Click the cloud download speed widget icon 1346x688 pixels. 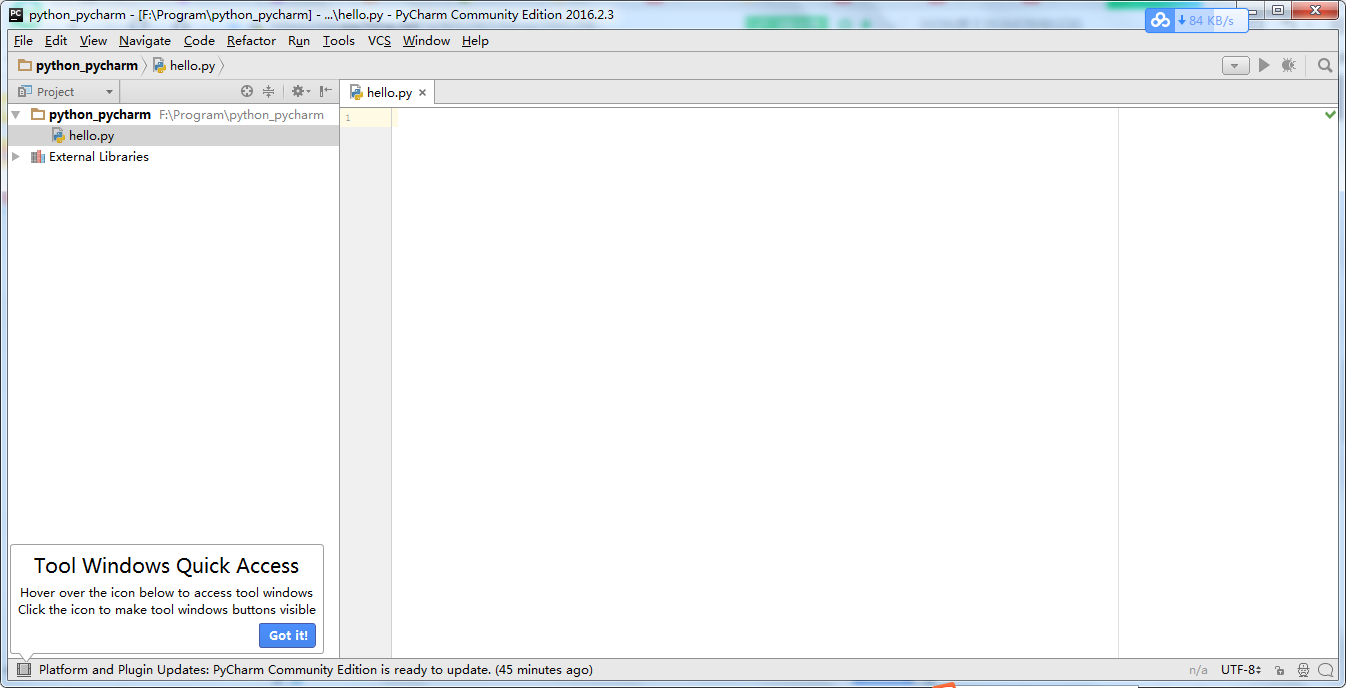1160,20
